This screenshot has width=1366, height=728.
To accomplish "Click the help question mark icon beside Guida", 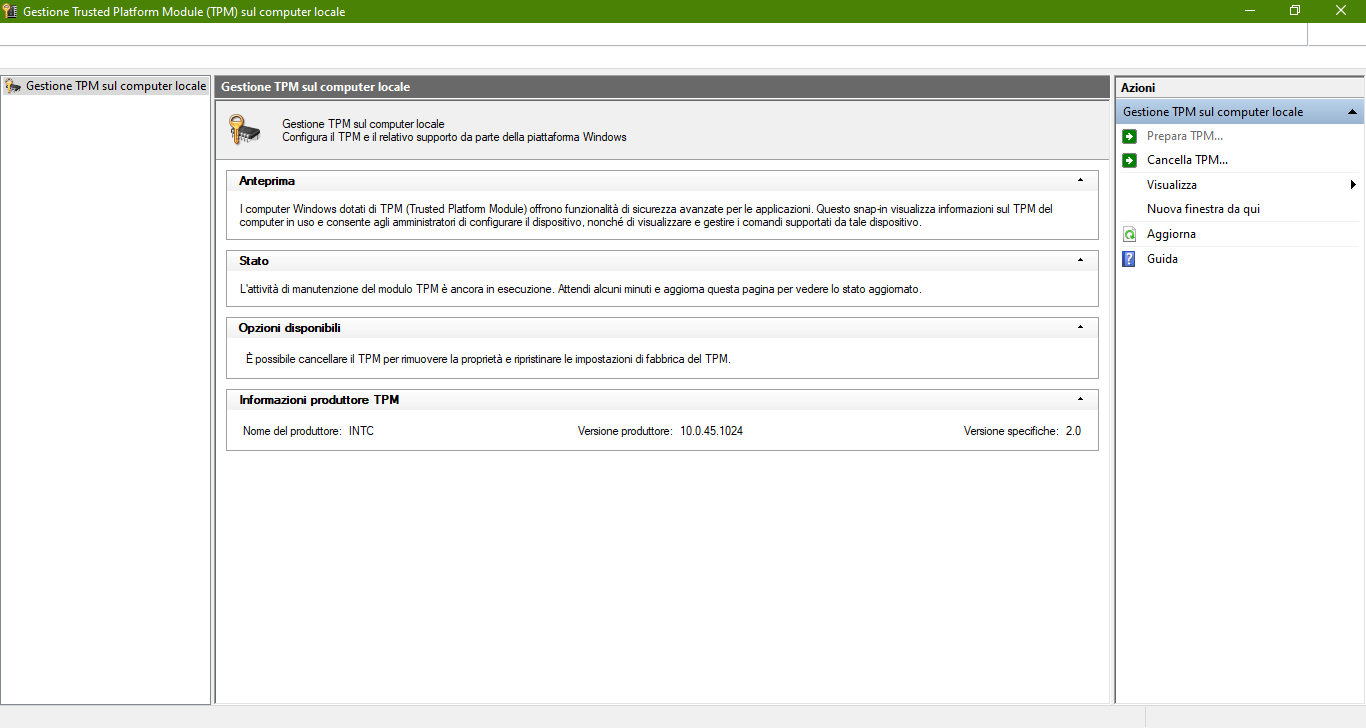I will [x=1129, y=259].
